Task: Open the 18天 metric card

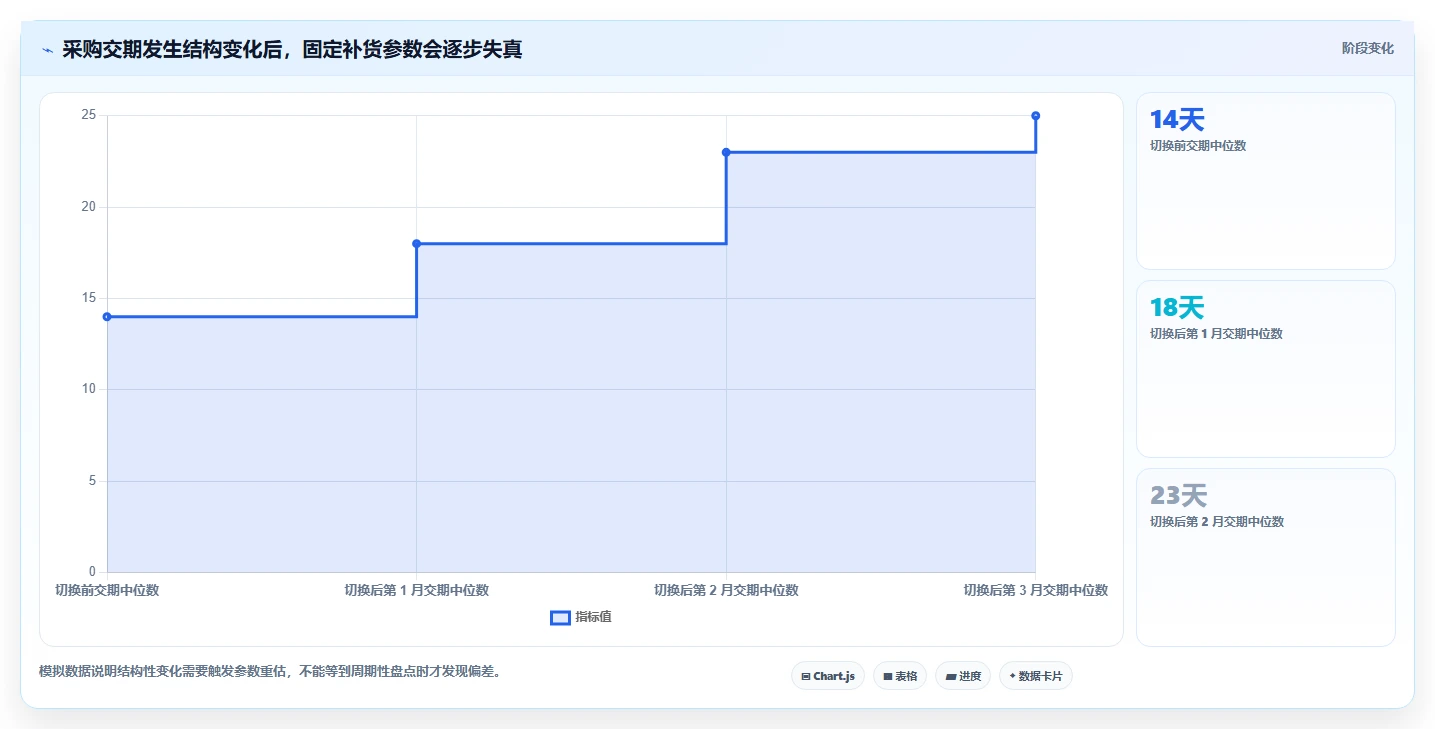Action: coord(1266,369)
